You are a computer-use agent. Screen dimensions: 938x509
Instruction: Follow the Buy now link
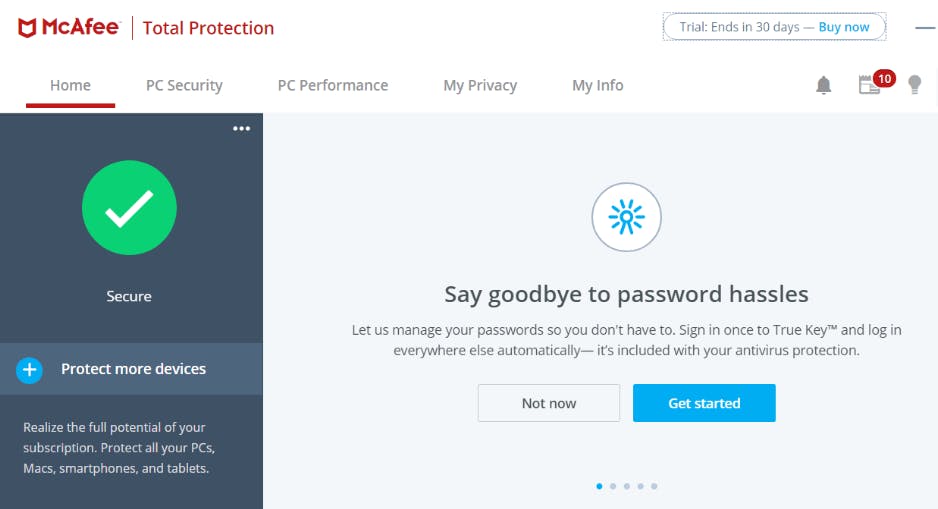coord(843,27)
